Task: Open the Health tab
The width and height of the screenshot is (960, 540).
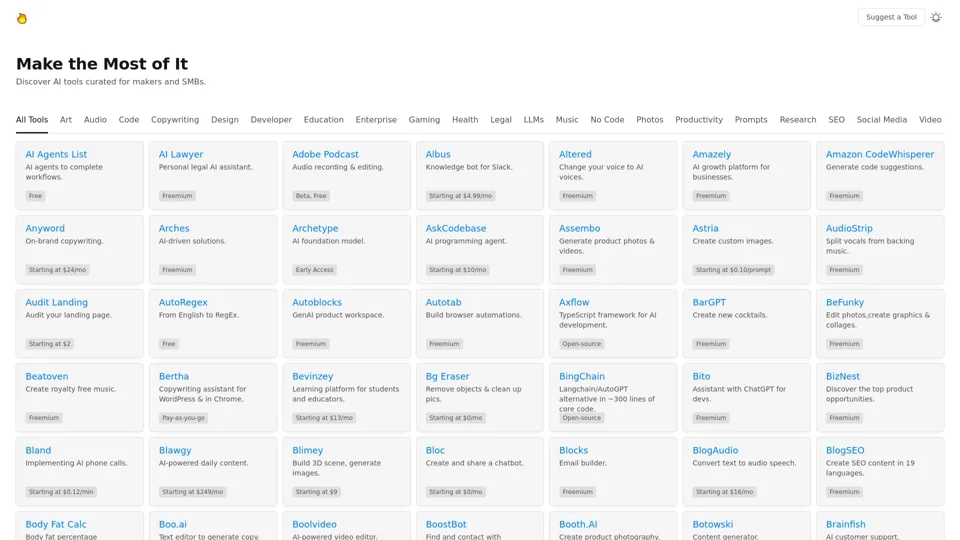Action: [465, 120]
